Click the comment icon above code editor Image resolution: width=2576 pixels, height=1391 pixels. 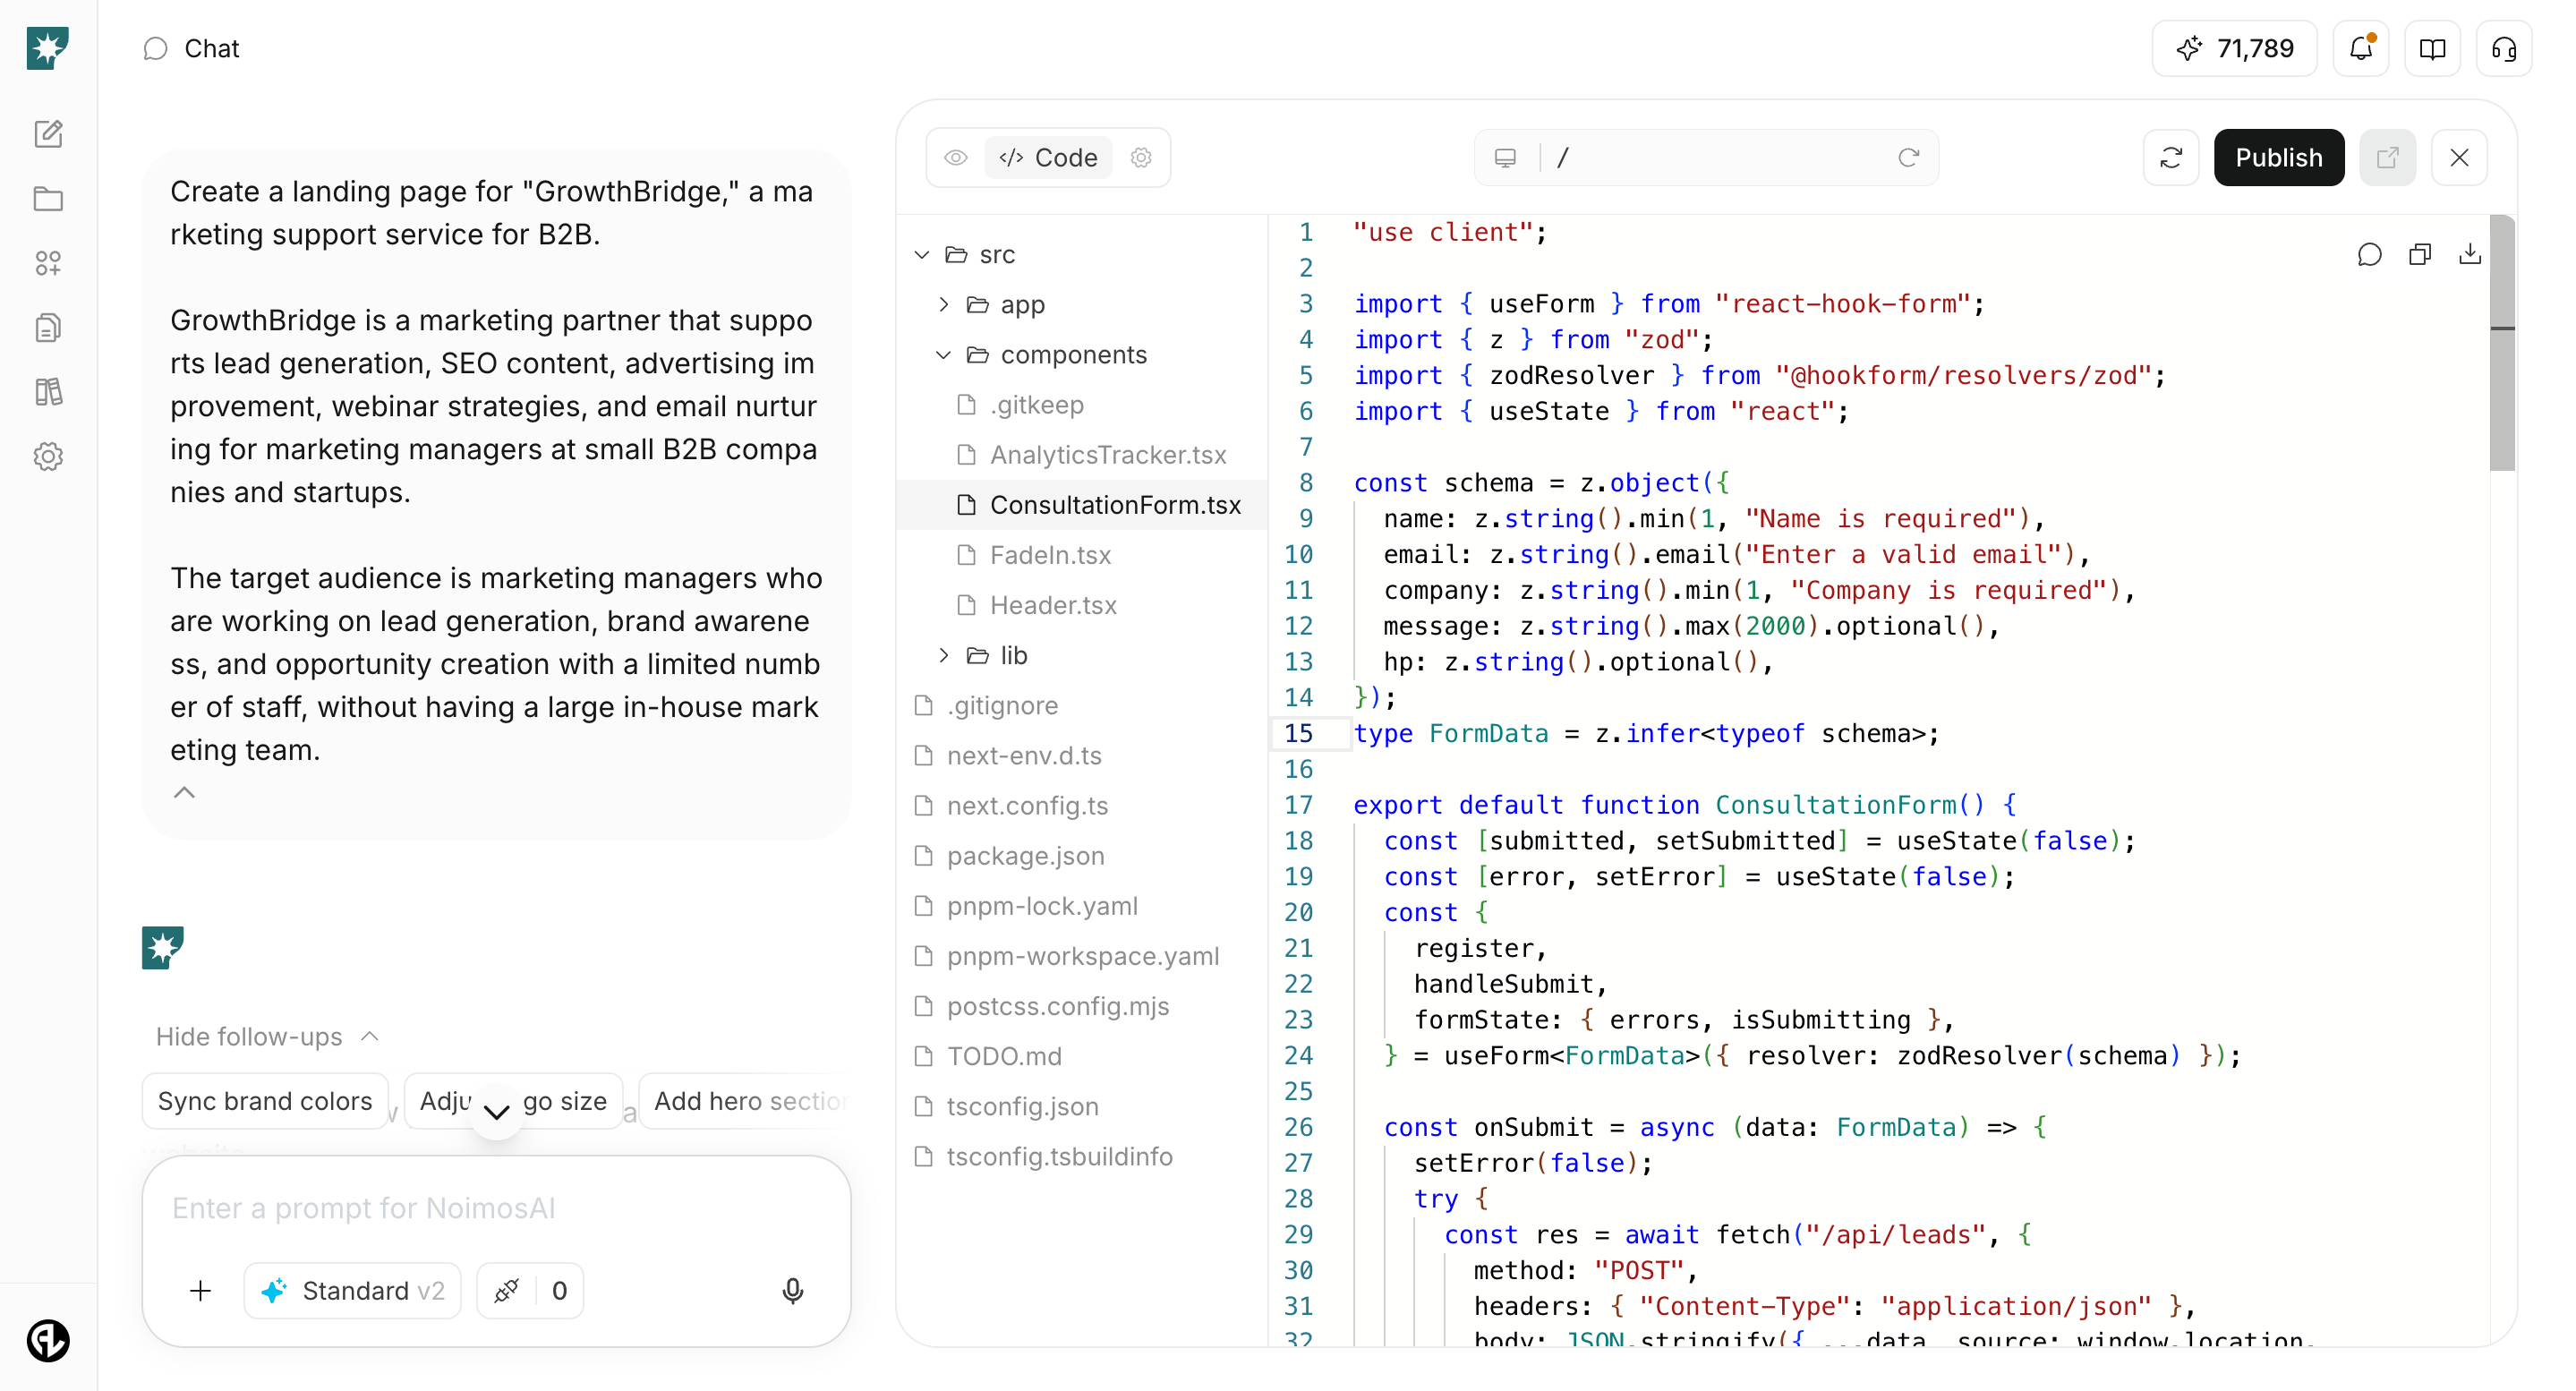pos(2369,255)
